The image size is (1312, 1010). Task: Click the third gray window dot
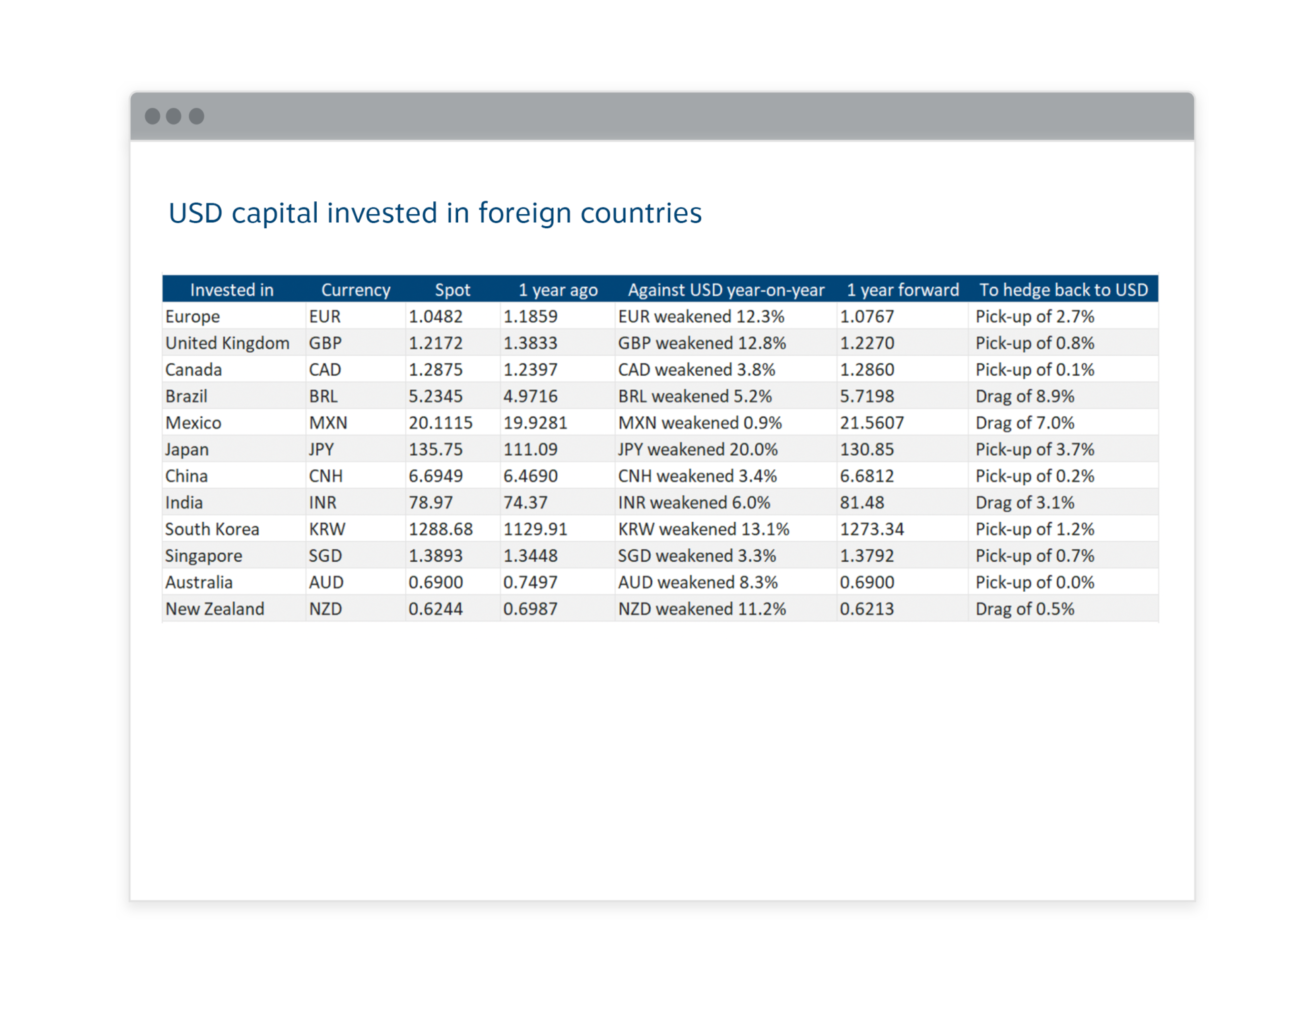tap(197, 116)
